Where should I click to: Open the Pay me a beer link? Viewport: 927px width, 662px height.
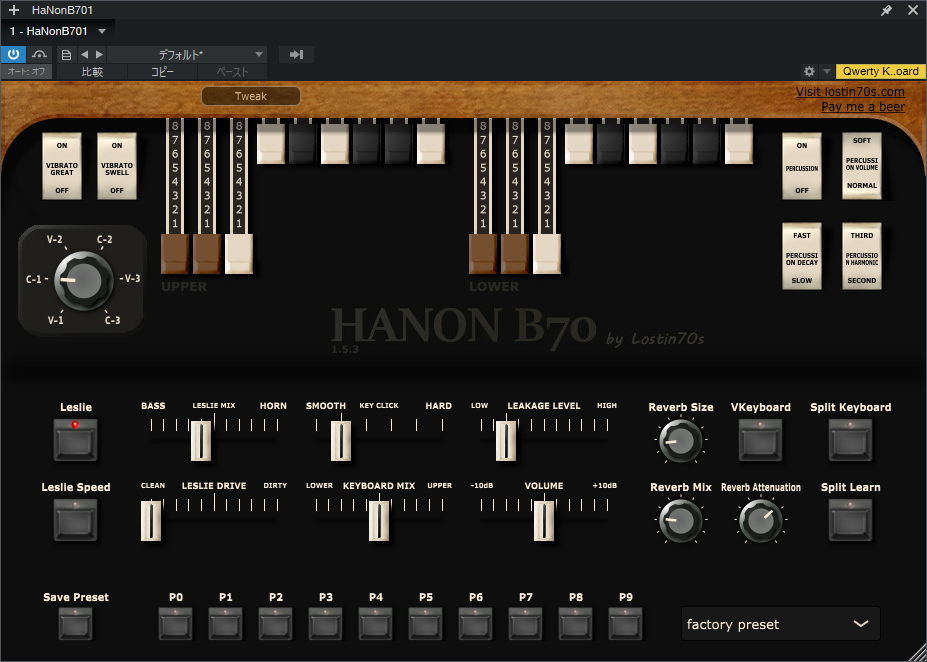point(863,107)
